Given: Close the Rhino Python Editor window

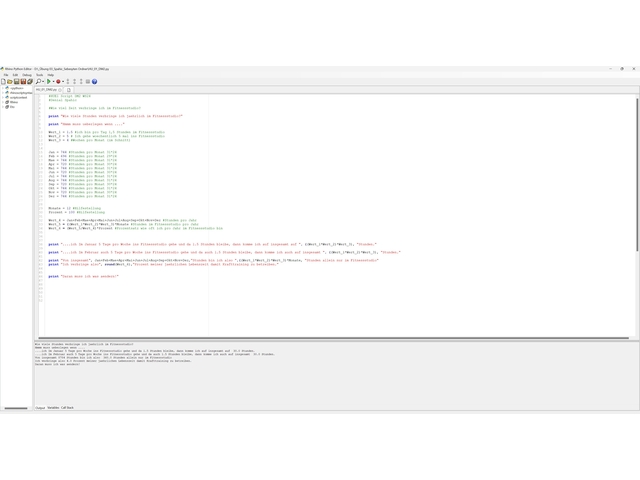Looking at the screenshot, I should [x=634, y=69].
